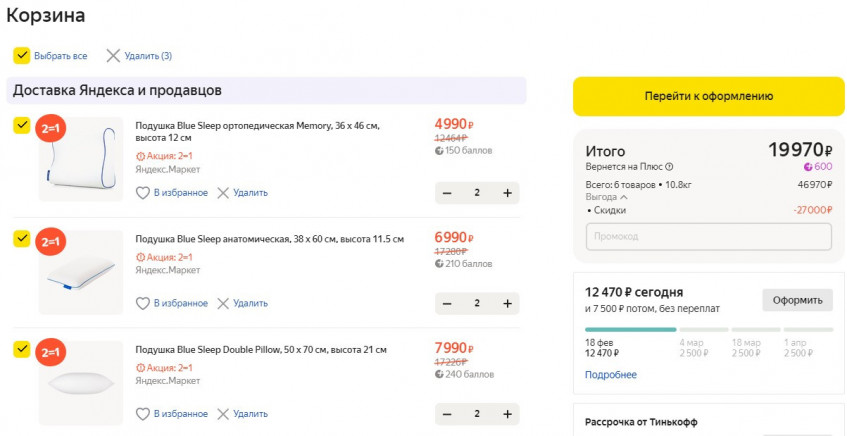This screenshot has width=847, height=436.
Task: Click 2=1 promo badge on Memory pillow
Action: (x=50, y=130)
